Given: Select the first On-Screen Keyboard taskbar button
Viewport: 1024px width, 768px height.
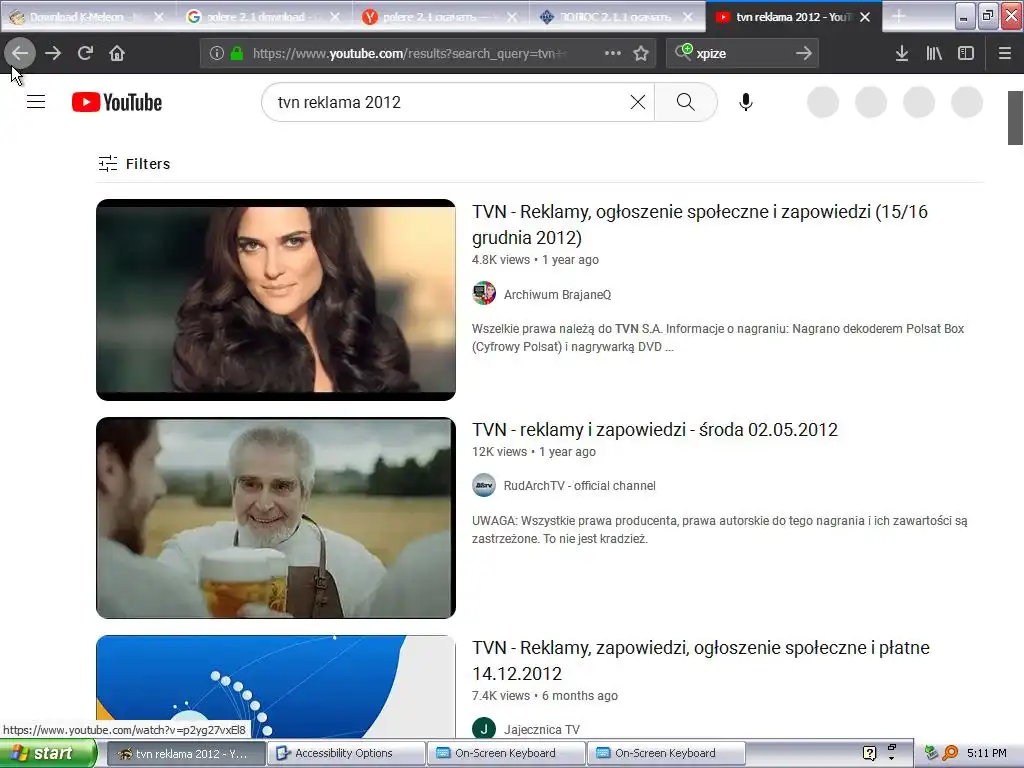Looking at the screenshot, I should point(505,753).
